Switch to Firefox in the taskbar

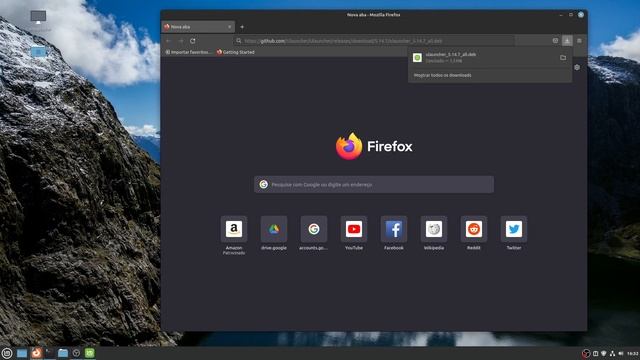click(x=36, y=353)
